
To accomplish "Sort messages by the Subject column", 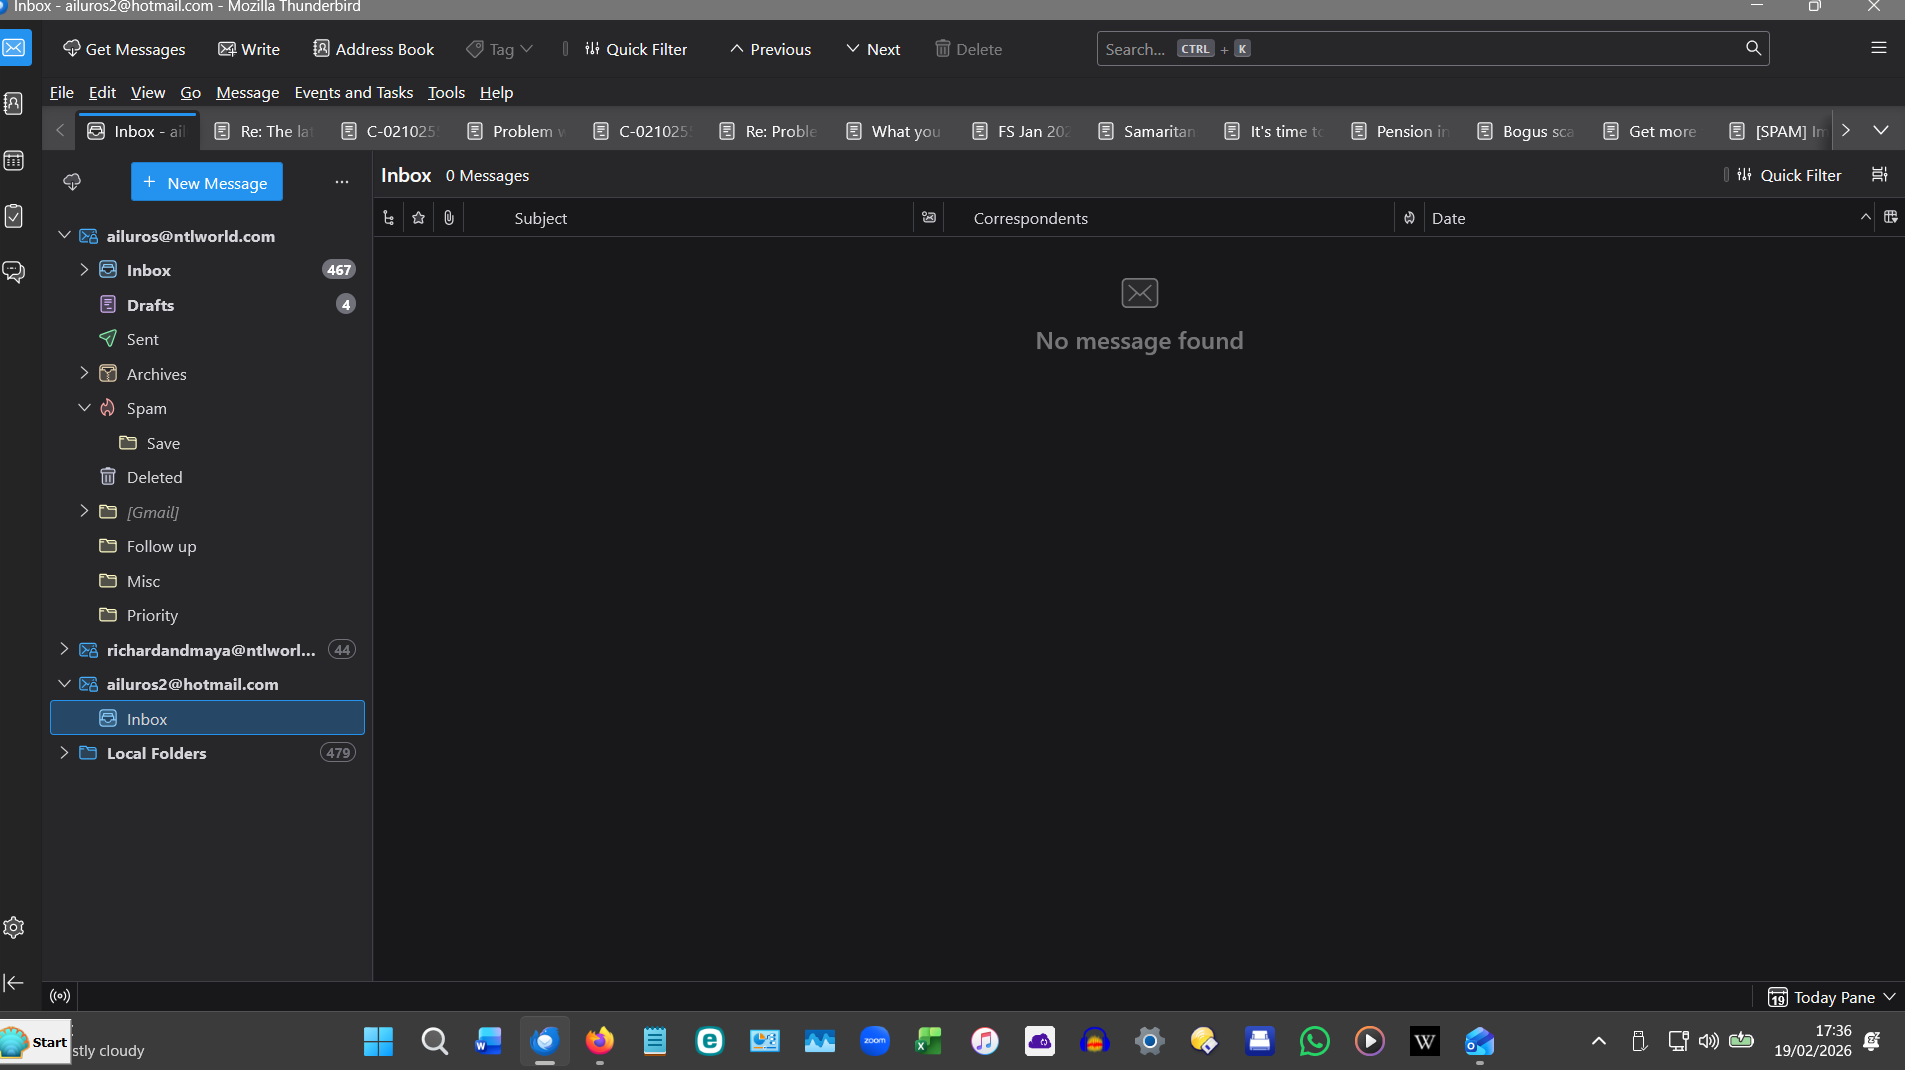I will (690, 218).
